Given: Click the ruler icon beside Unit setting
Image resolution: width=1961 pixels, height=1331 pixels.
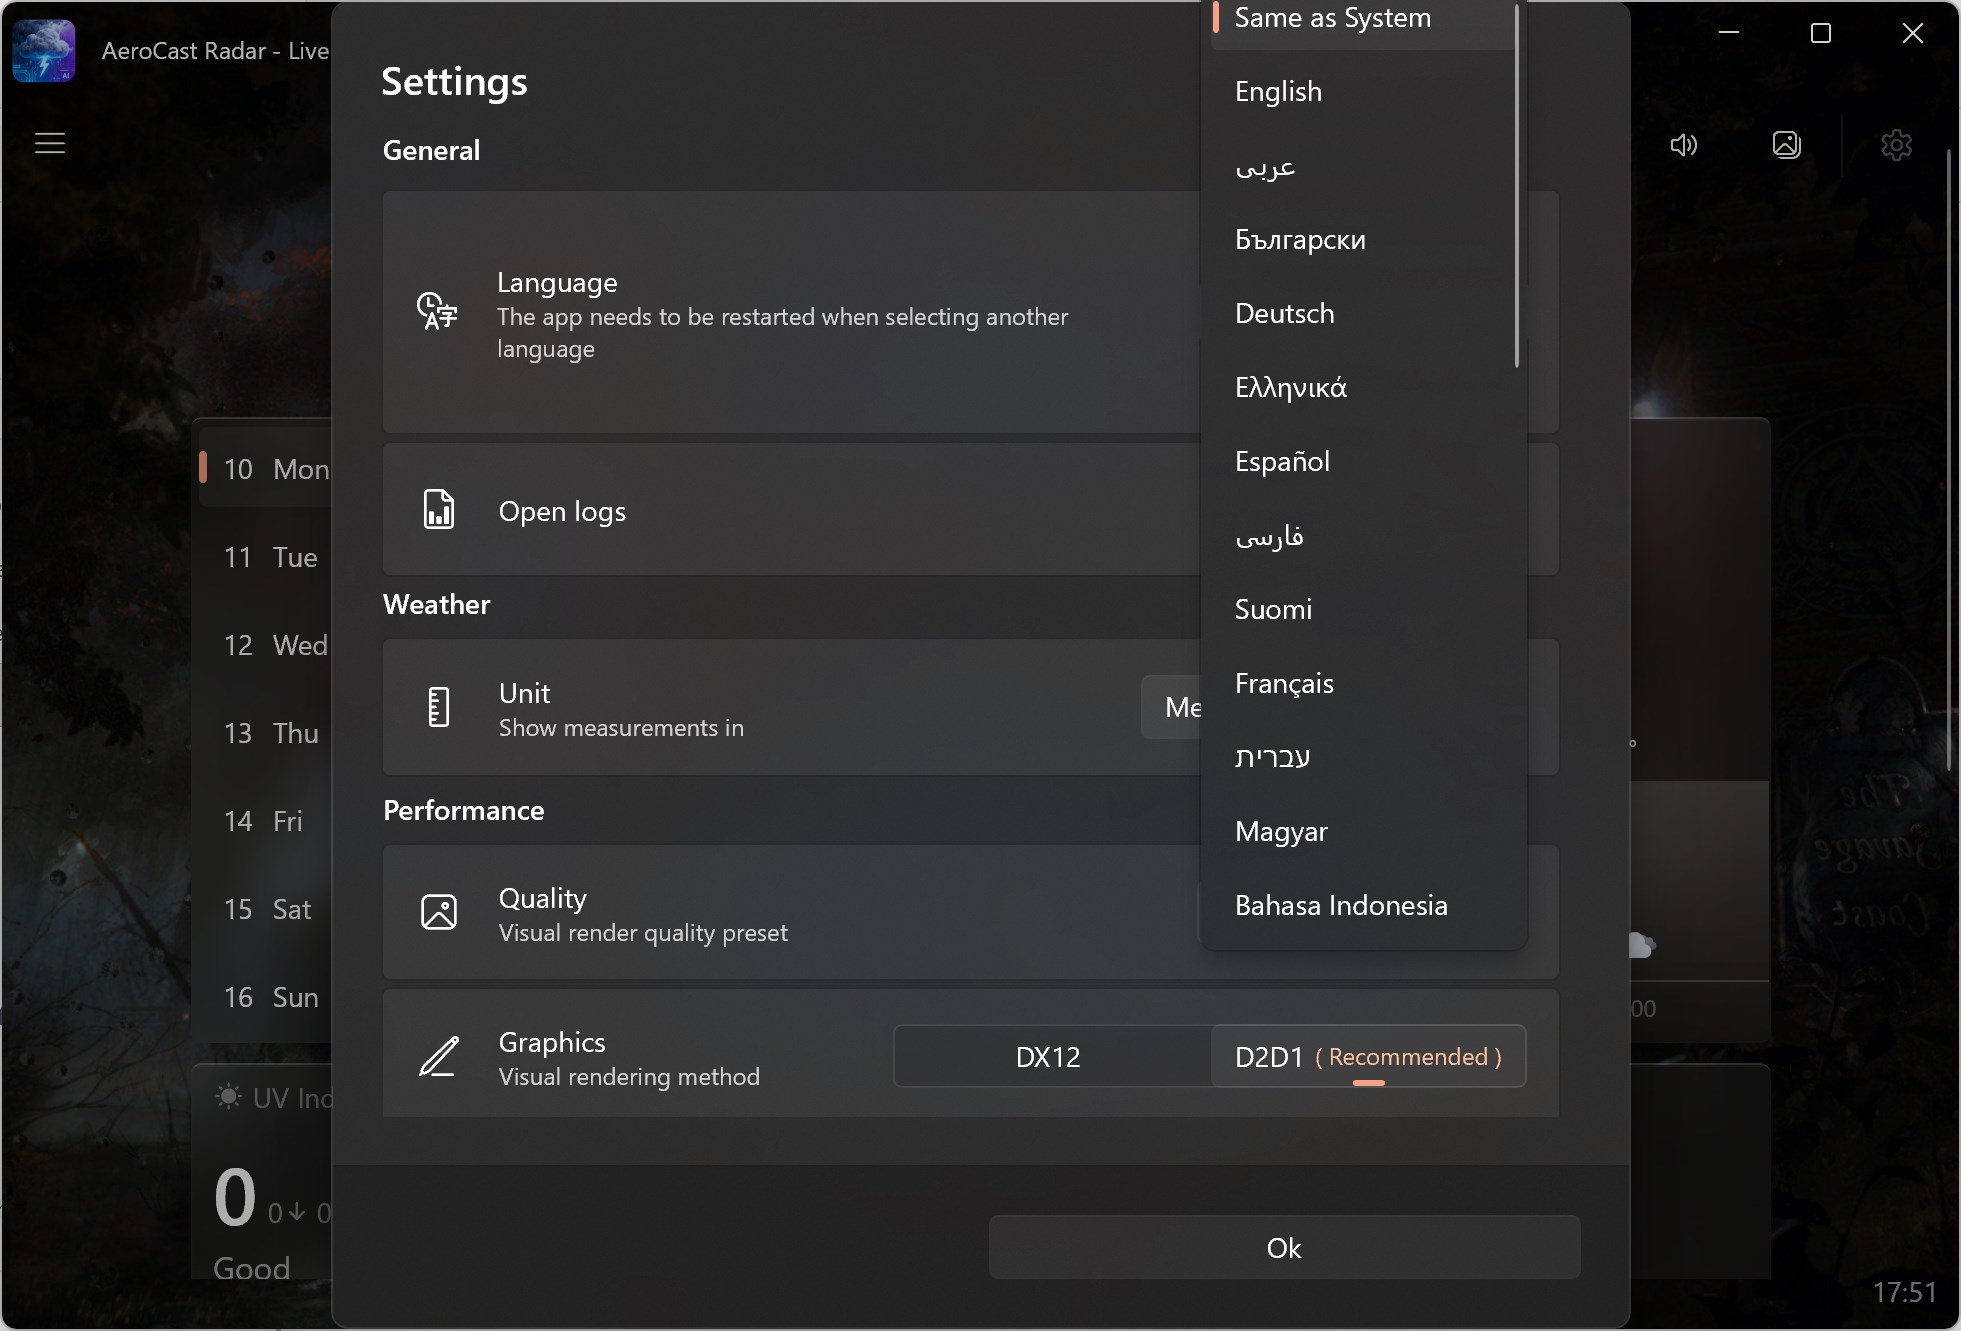Looking at the screenshot, I should [437, 707].
